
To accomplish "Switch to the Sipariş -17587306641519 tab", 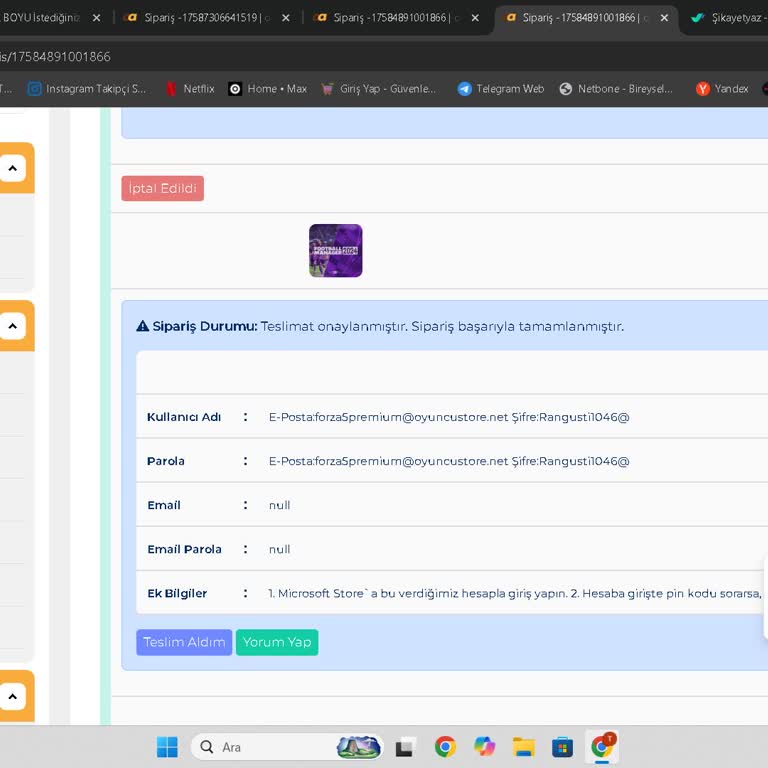I will 205,18.
